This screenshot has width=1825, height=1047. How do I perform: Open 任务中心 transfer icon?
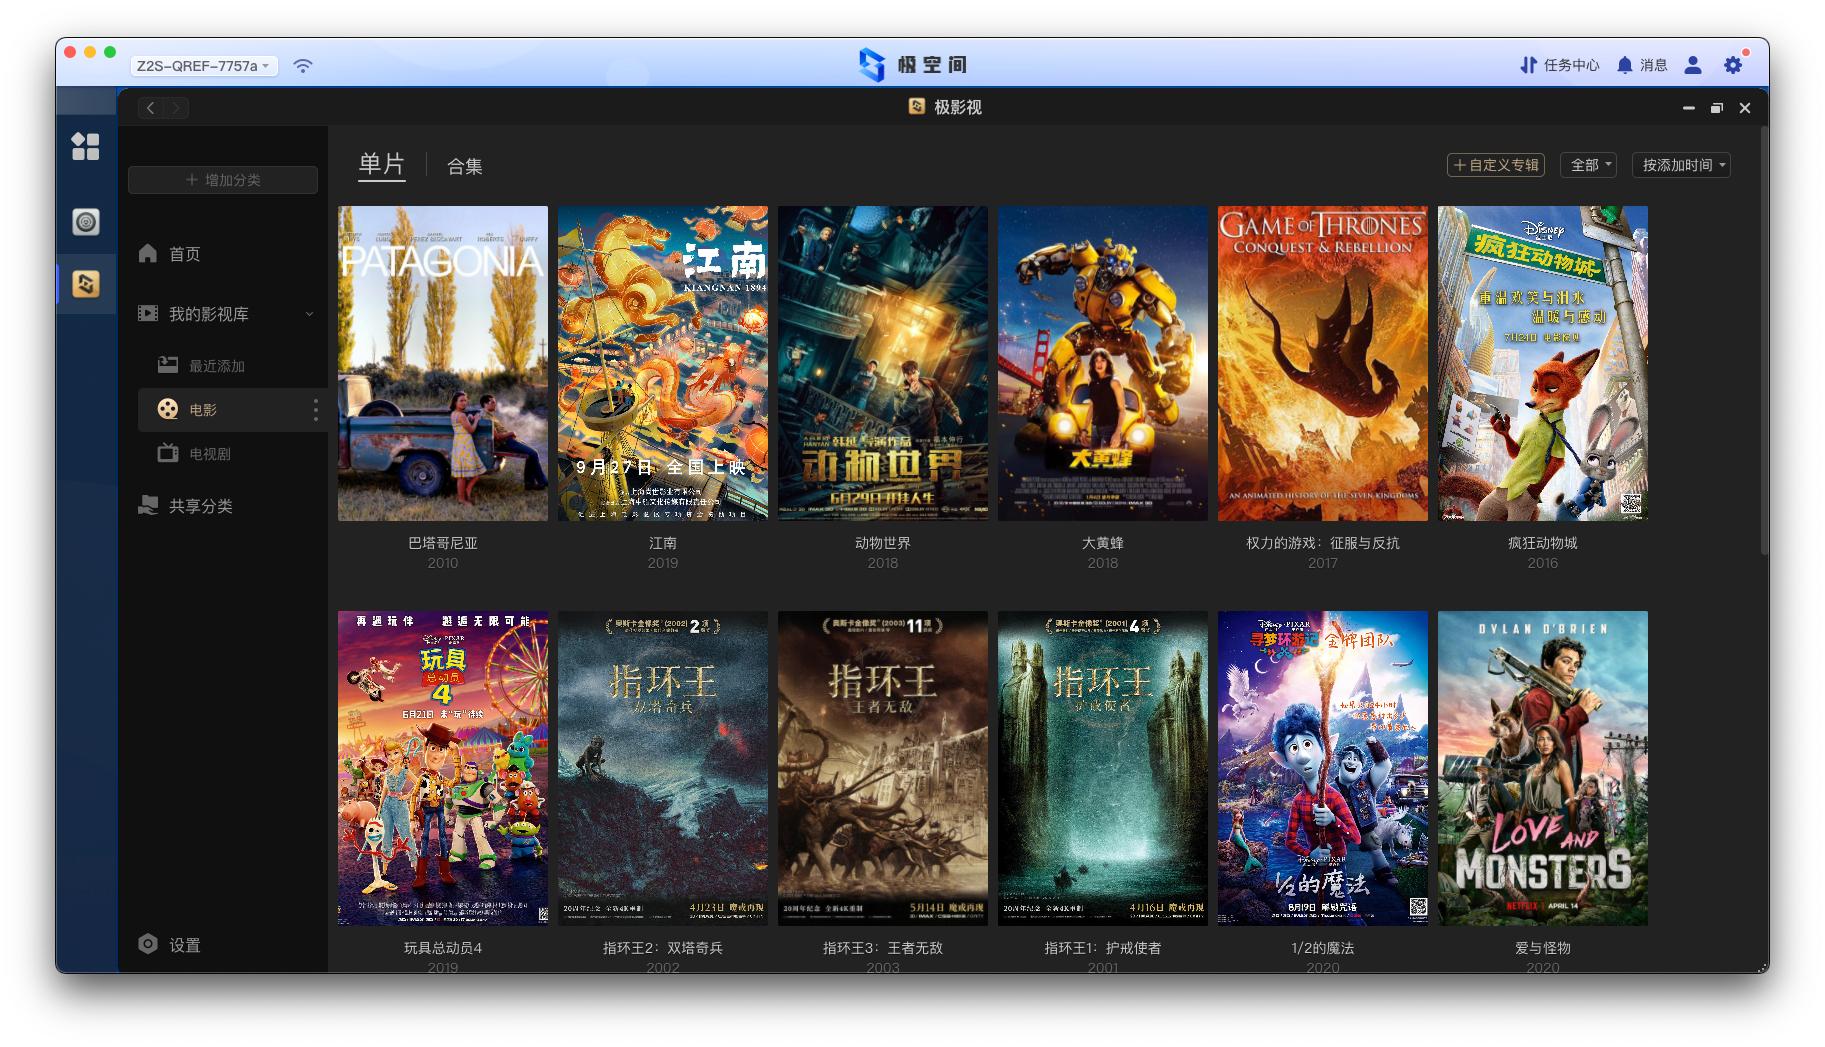click(1528, 65)
